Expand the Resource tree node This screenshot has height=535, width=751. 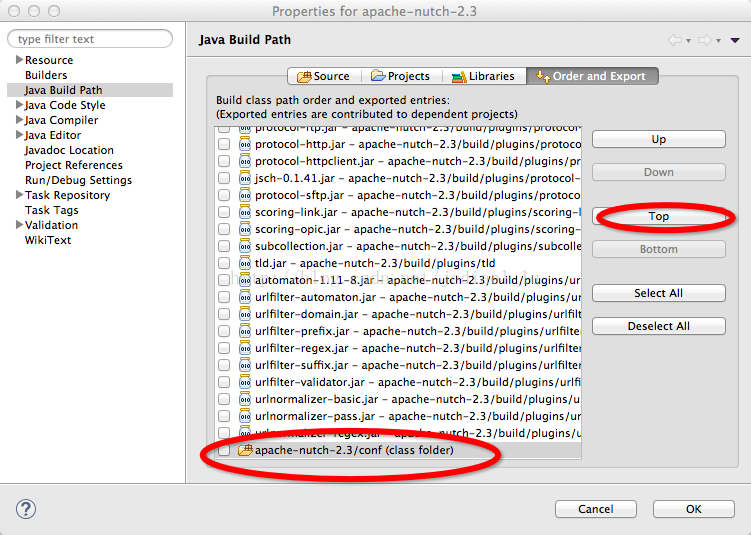[x=19, y=59]
